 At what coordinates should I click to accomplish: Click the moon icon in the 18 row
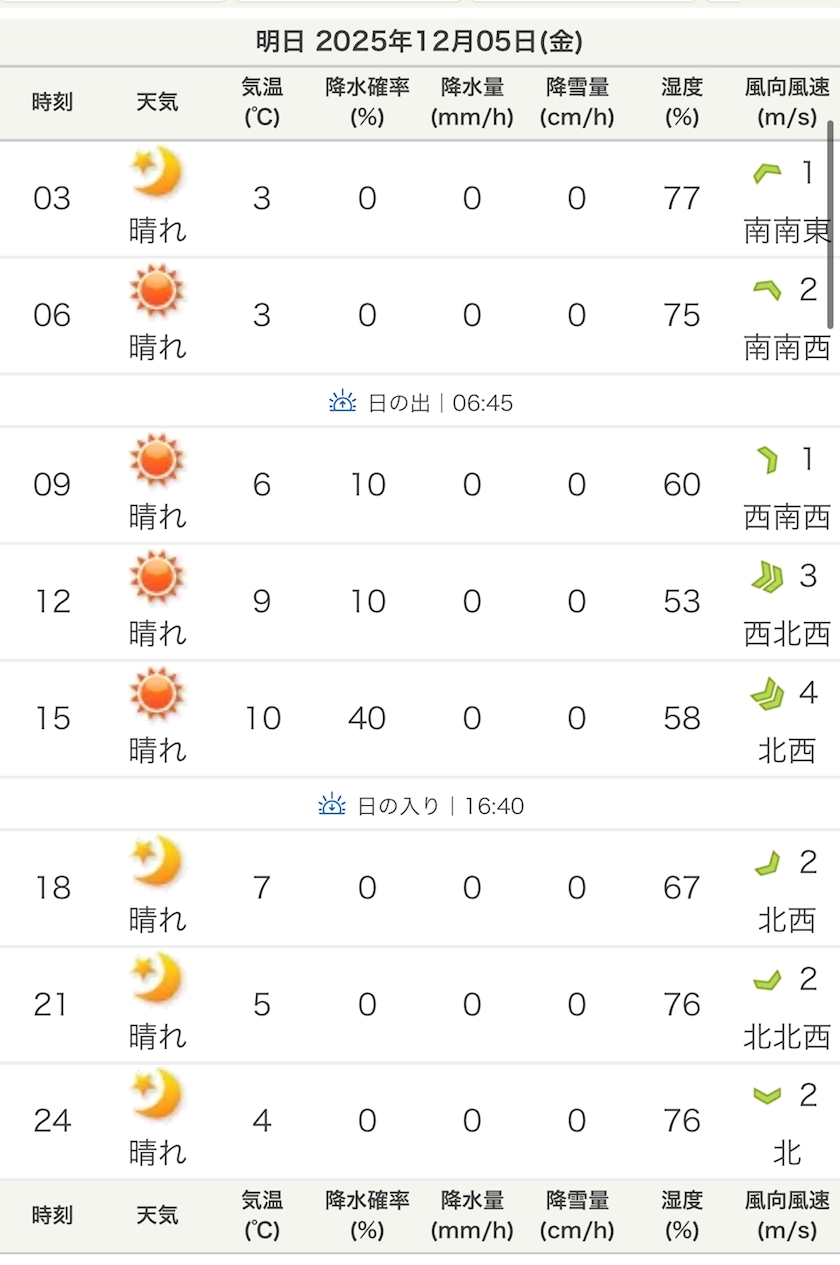[x=157, y=861]
